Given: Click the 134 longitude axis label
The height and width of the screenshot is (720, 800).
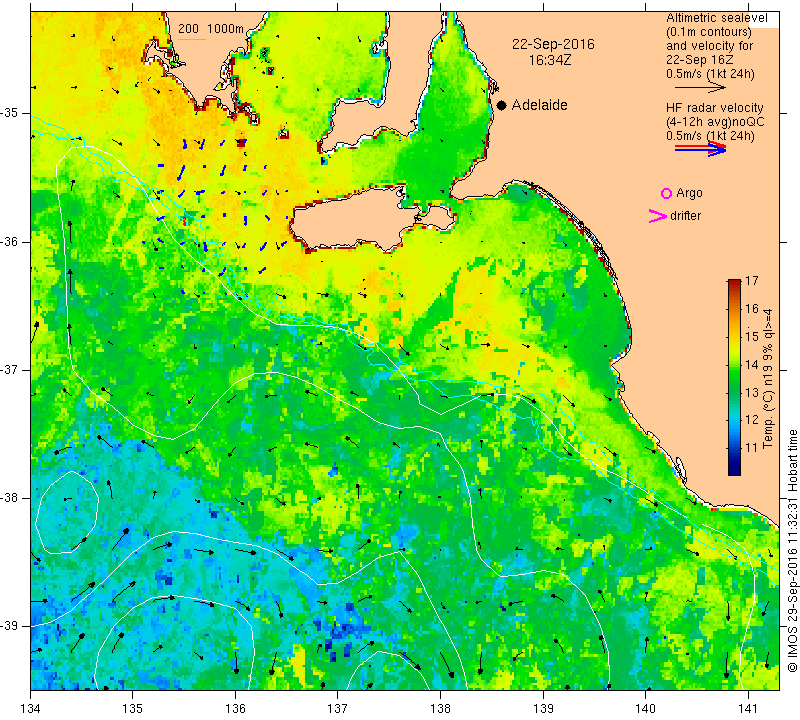Looking at the screenshot, I should tap(31, 709).
